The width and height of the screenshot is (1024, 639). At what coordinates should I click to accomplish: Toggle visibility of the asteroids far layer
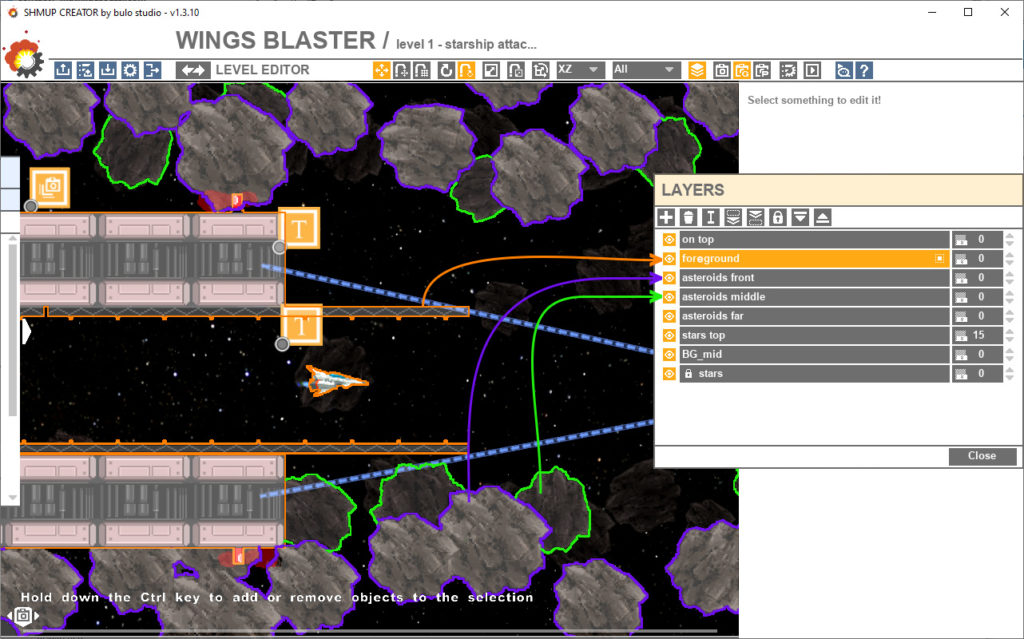667,315
